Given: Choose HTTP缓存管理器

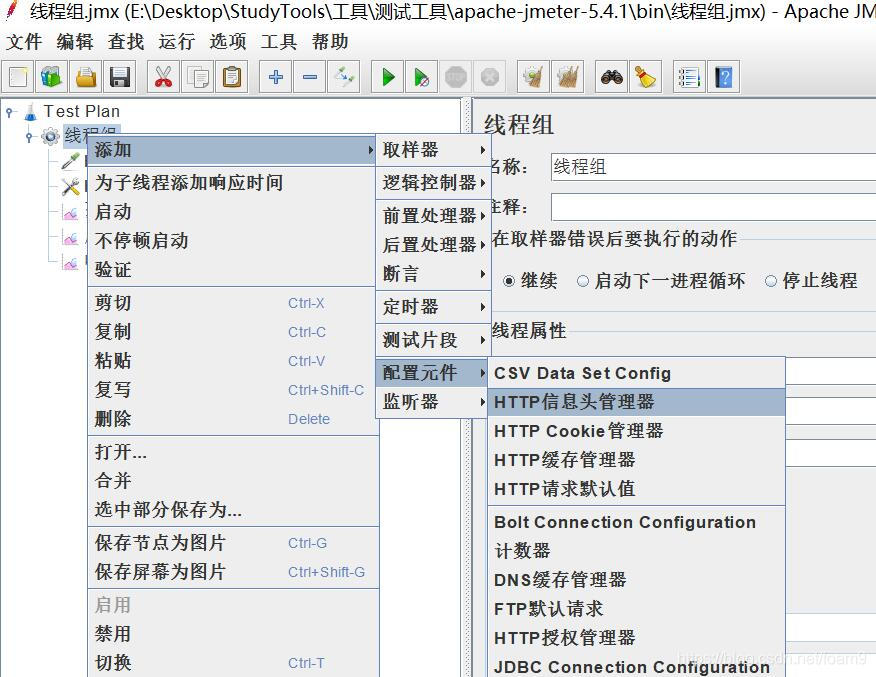Looking at the screenshot, I should 636,460.
